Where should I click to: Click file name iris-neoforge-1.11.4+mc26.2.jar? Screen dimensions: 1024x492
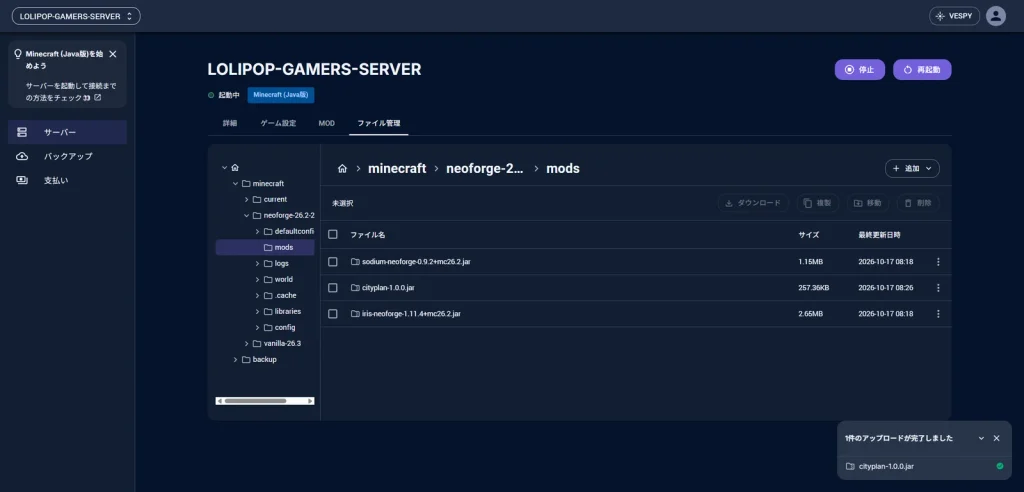pos(411,314)
